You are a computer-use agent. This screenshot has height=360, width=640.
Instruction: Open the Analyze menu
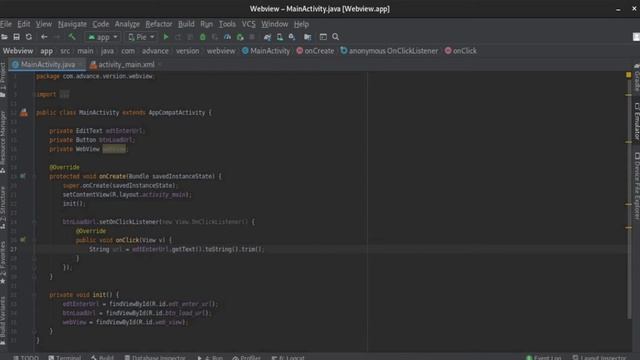coord(127,24)
